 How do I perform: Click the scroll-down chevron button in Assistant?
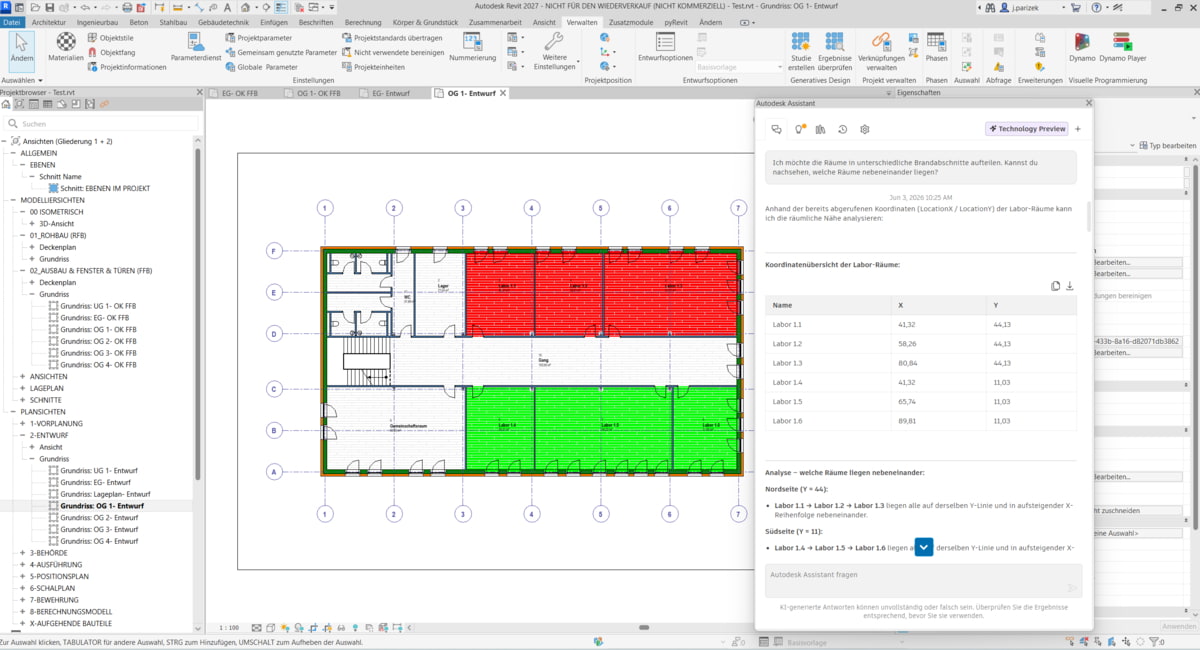point(924,547)
